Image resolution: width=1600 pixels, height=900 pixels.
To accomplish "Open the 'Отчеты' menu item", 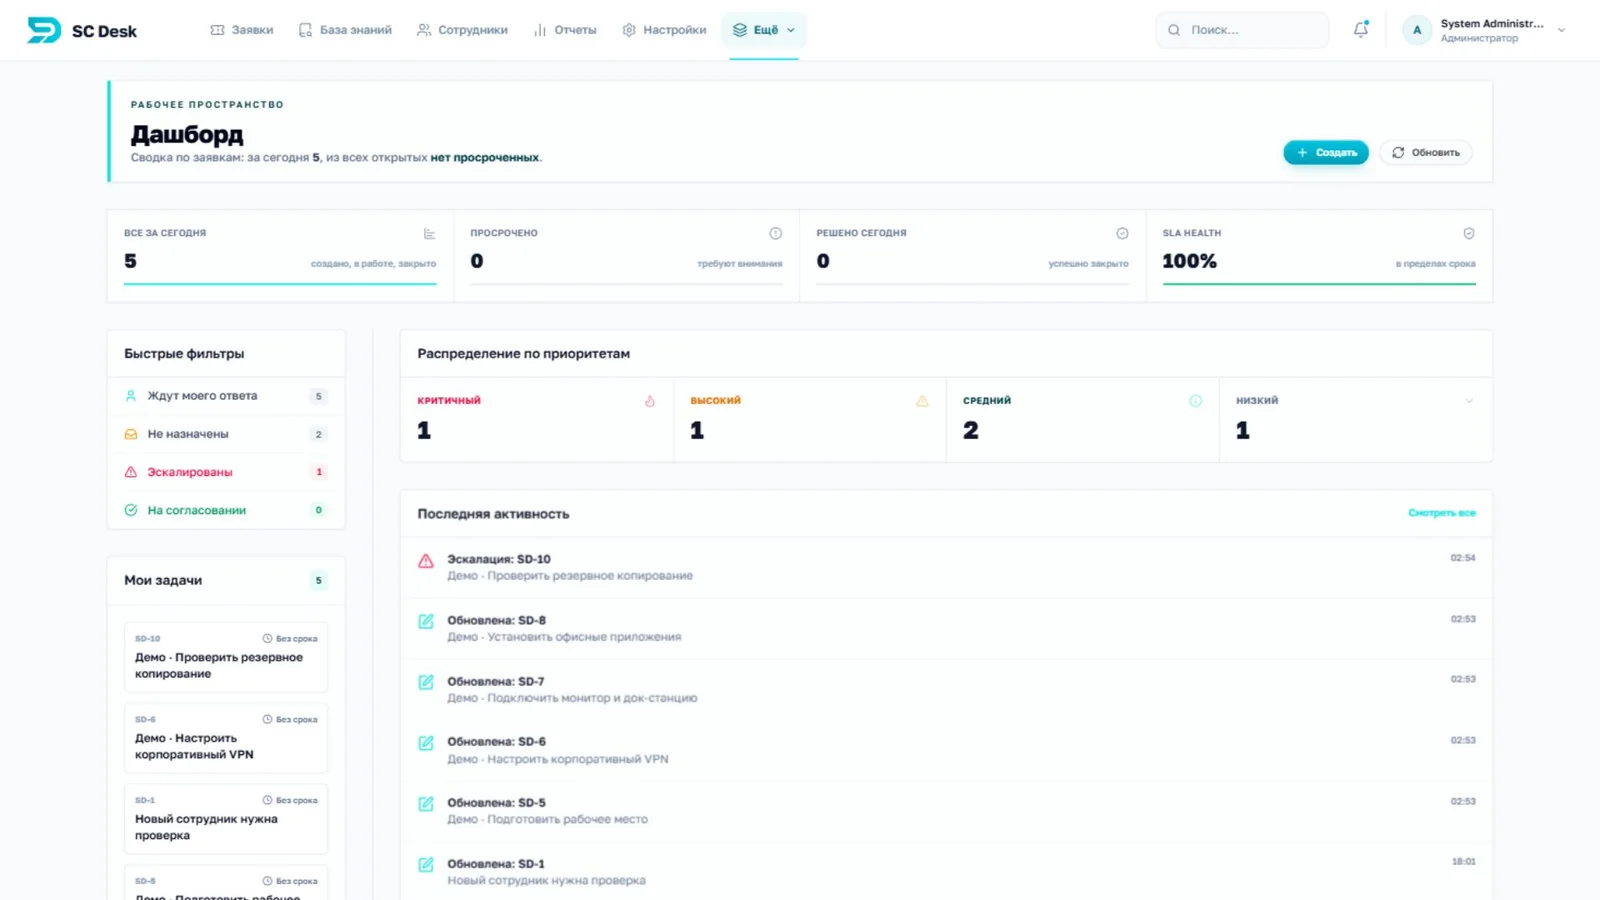I will click(x=565, y=30).
